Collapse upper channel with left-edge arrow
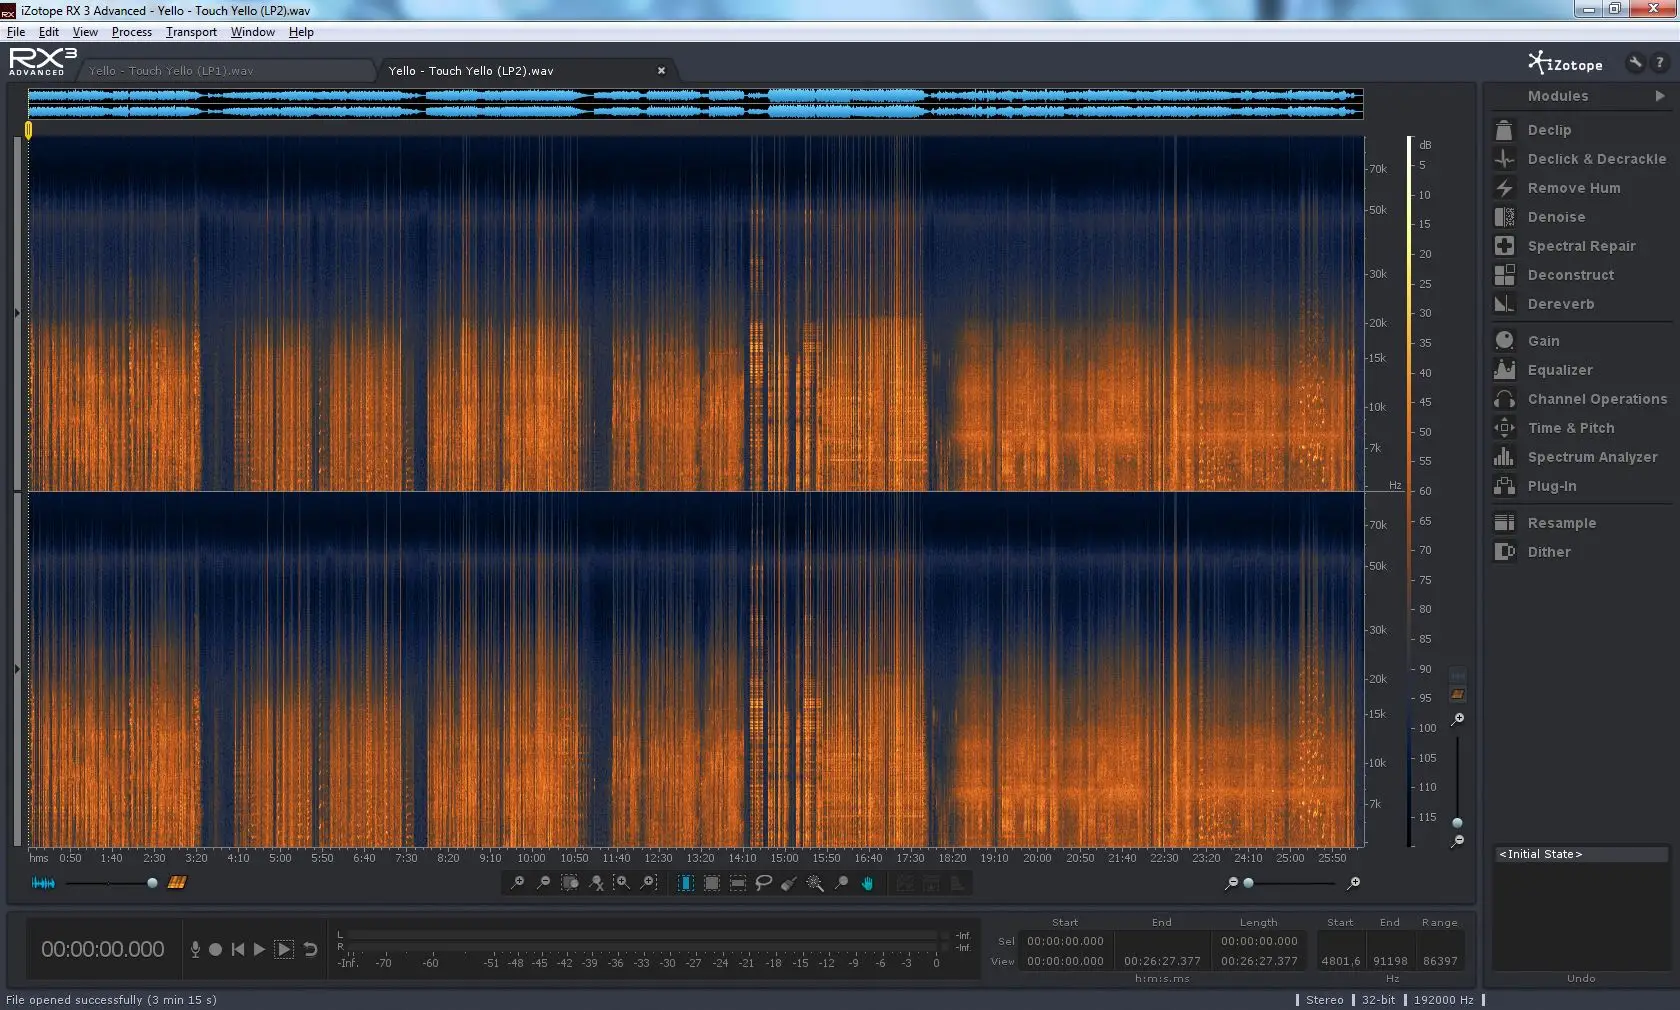 (x=17, y=313)
